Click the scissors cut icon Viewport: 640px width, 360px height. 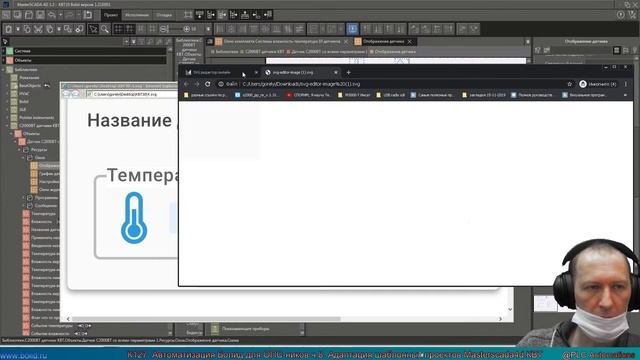pyautogui.click(x=38, y=29)
